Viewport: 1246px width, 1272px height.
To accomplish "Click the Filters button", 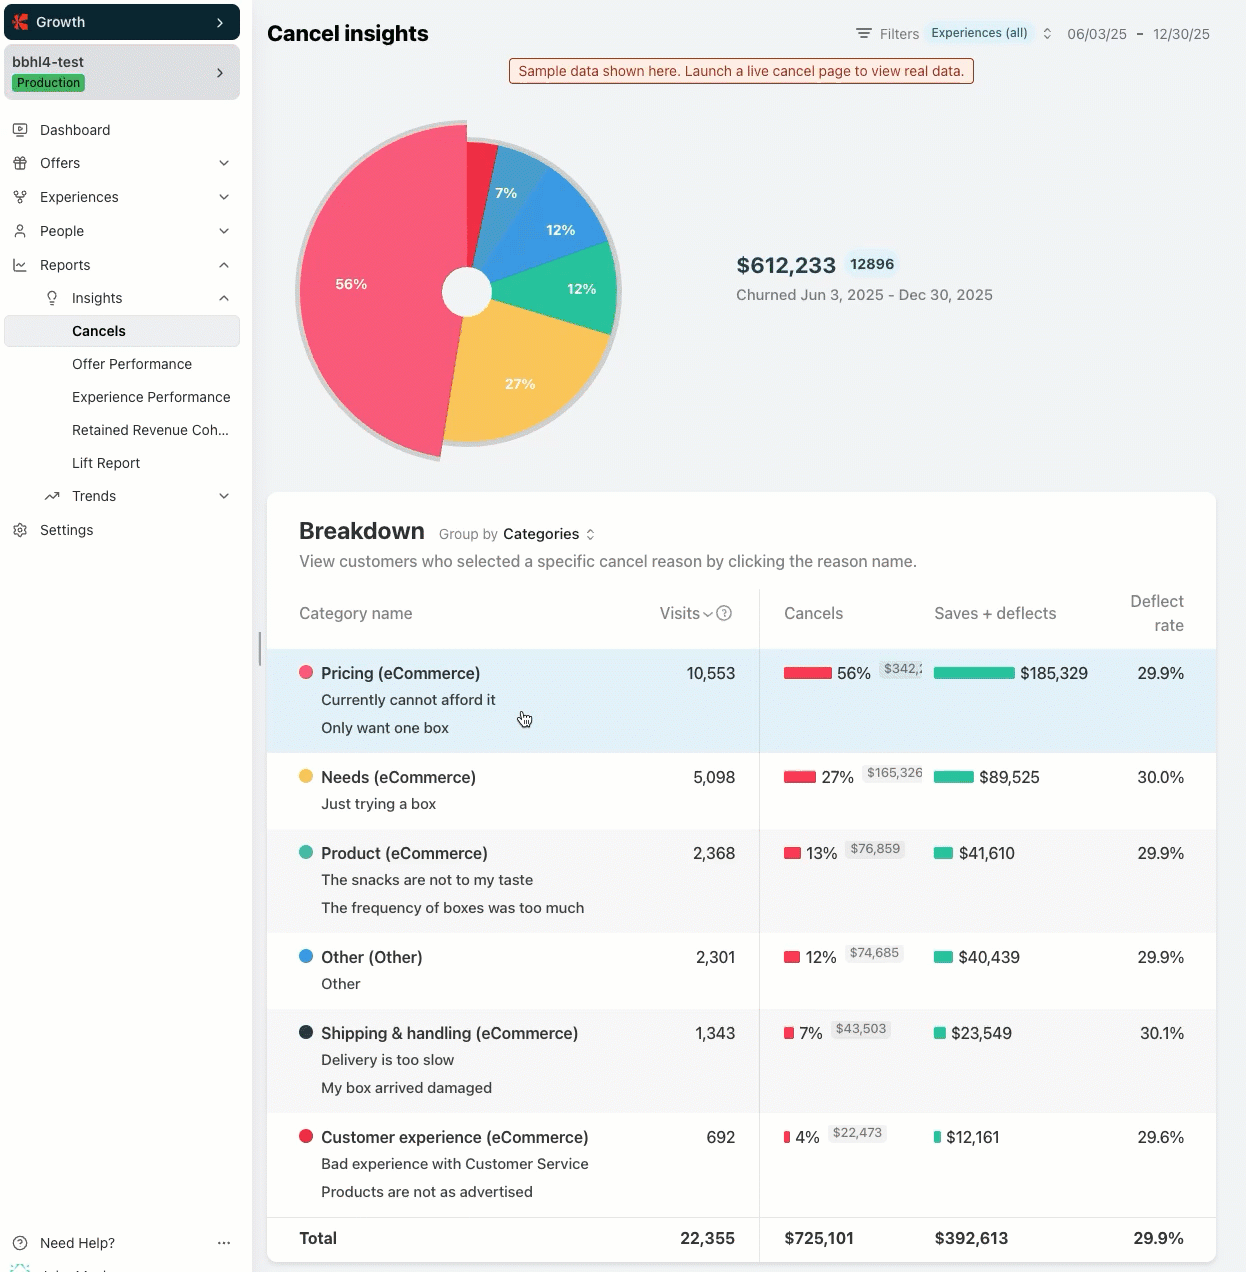I will pos(887,34).
